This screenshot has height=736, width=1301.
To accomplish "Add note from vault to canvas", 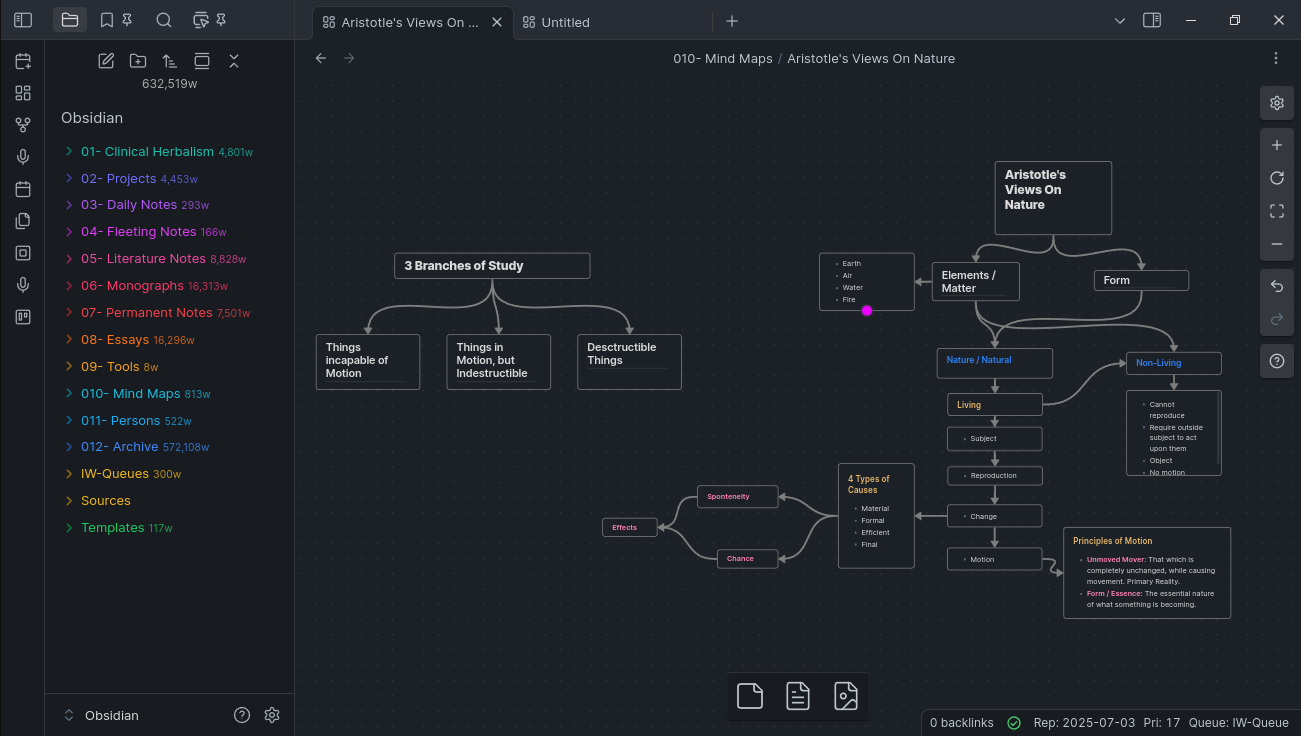I will click(798, 696).
